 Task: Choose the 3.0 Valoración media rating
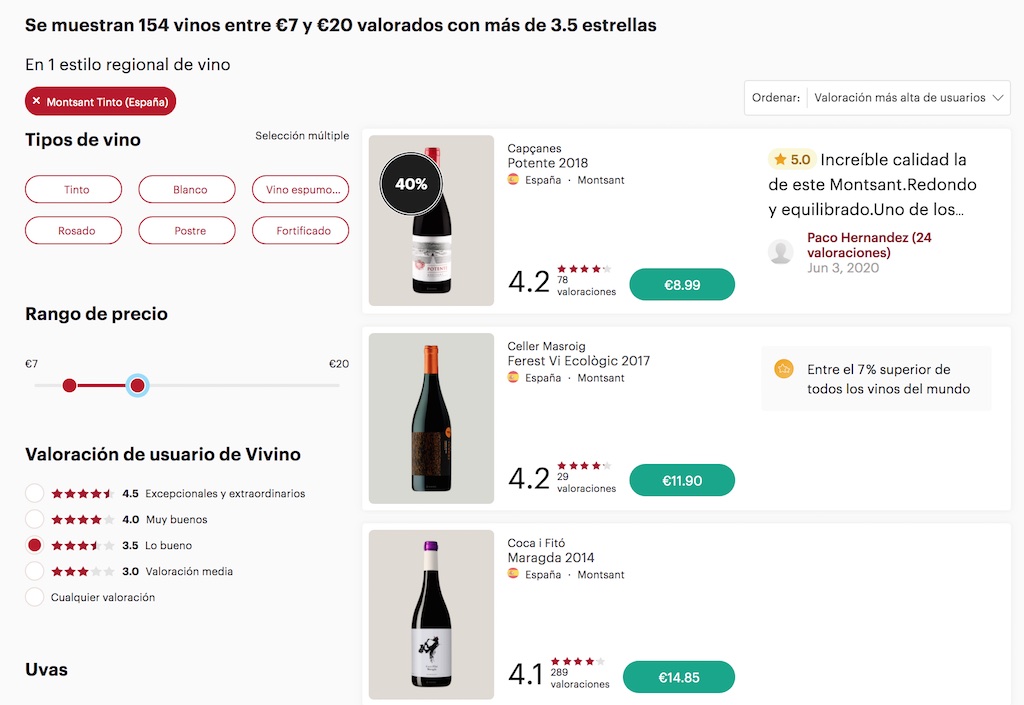[35, 572]
